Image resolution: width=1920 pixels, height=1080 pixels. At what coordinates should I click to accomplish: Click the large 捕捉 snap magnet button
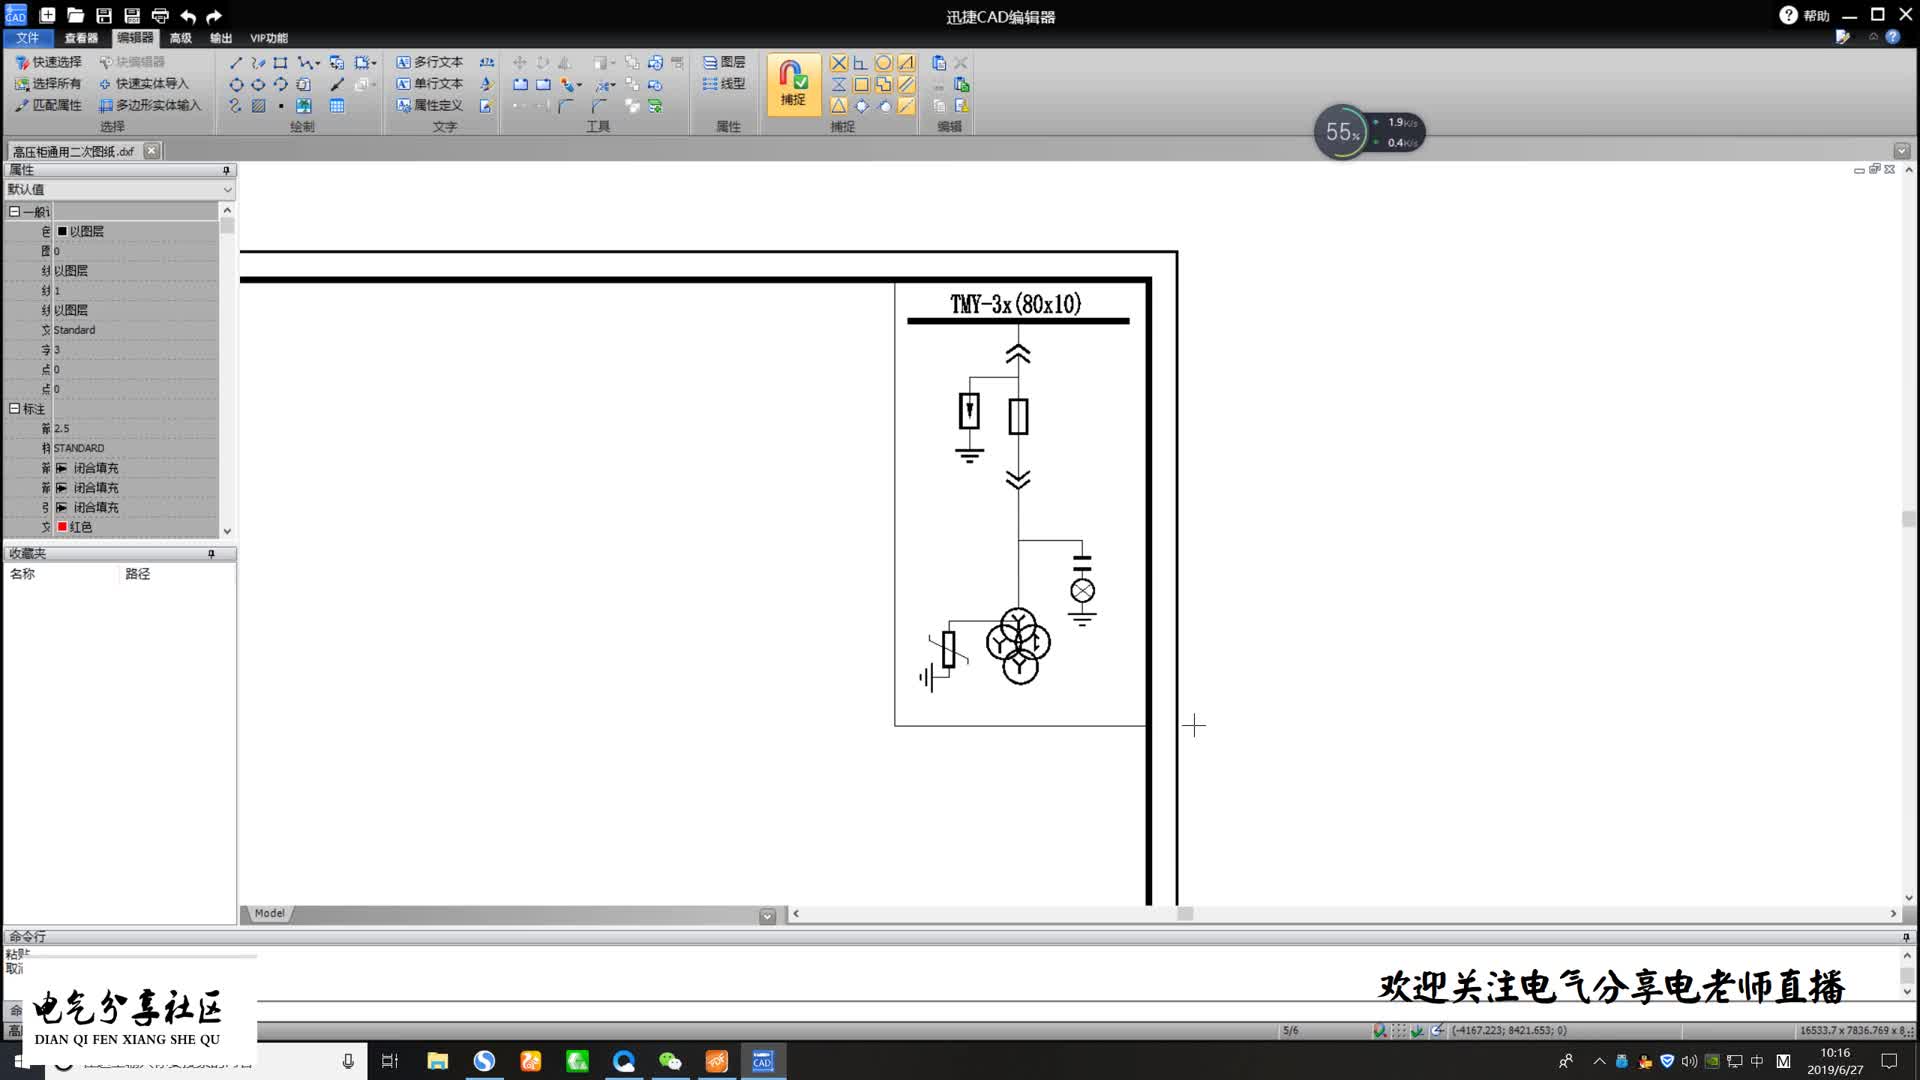pyautogui.click(x=793, y=83)
